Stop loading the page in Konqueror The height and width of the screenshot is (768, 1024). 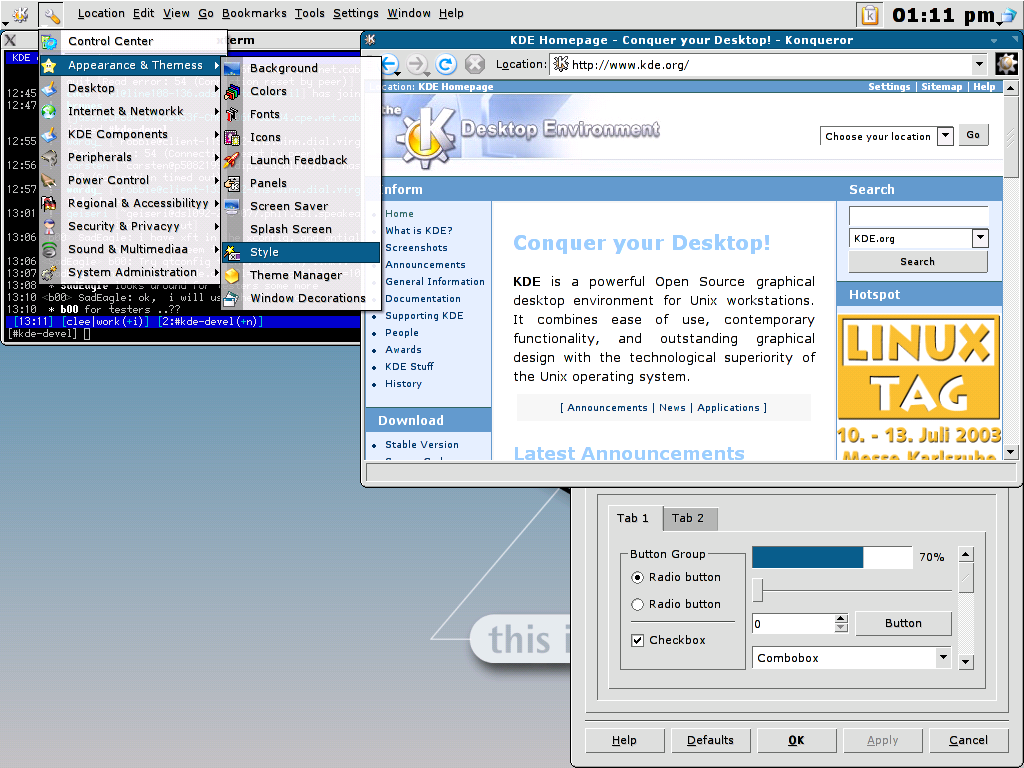tap(475, 64)
